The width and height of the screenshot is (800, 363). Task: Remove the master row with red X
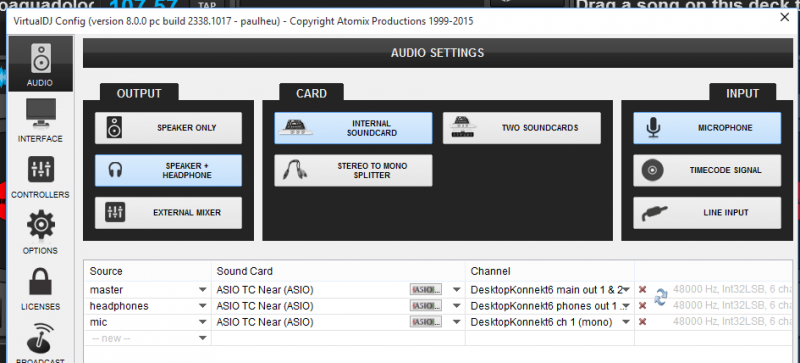pos(643,289)
